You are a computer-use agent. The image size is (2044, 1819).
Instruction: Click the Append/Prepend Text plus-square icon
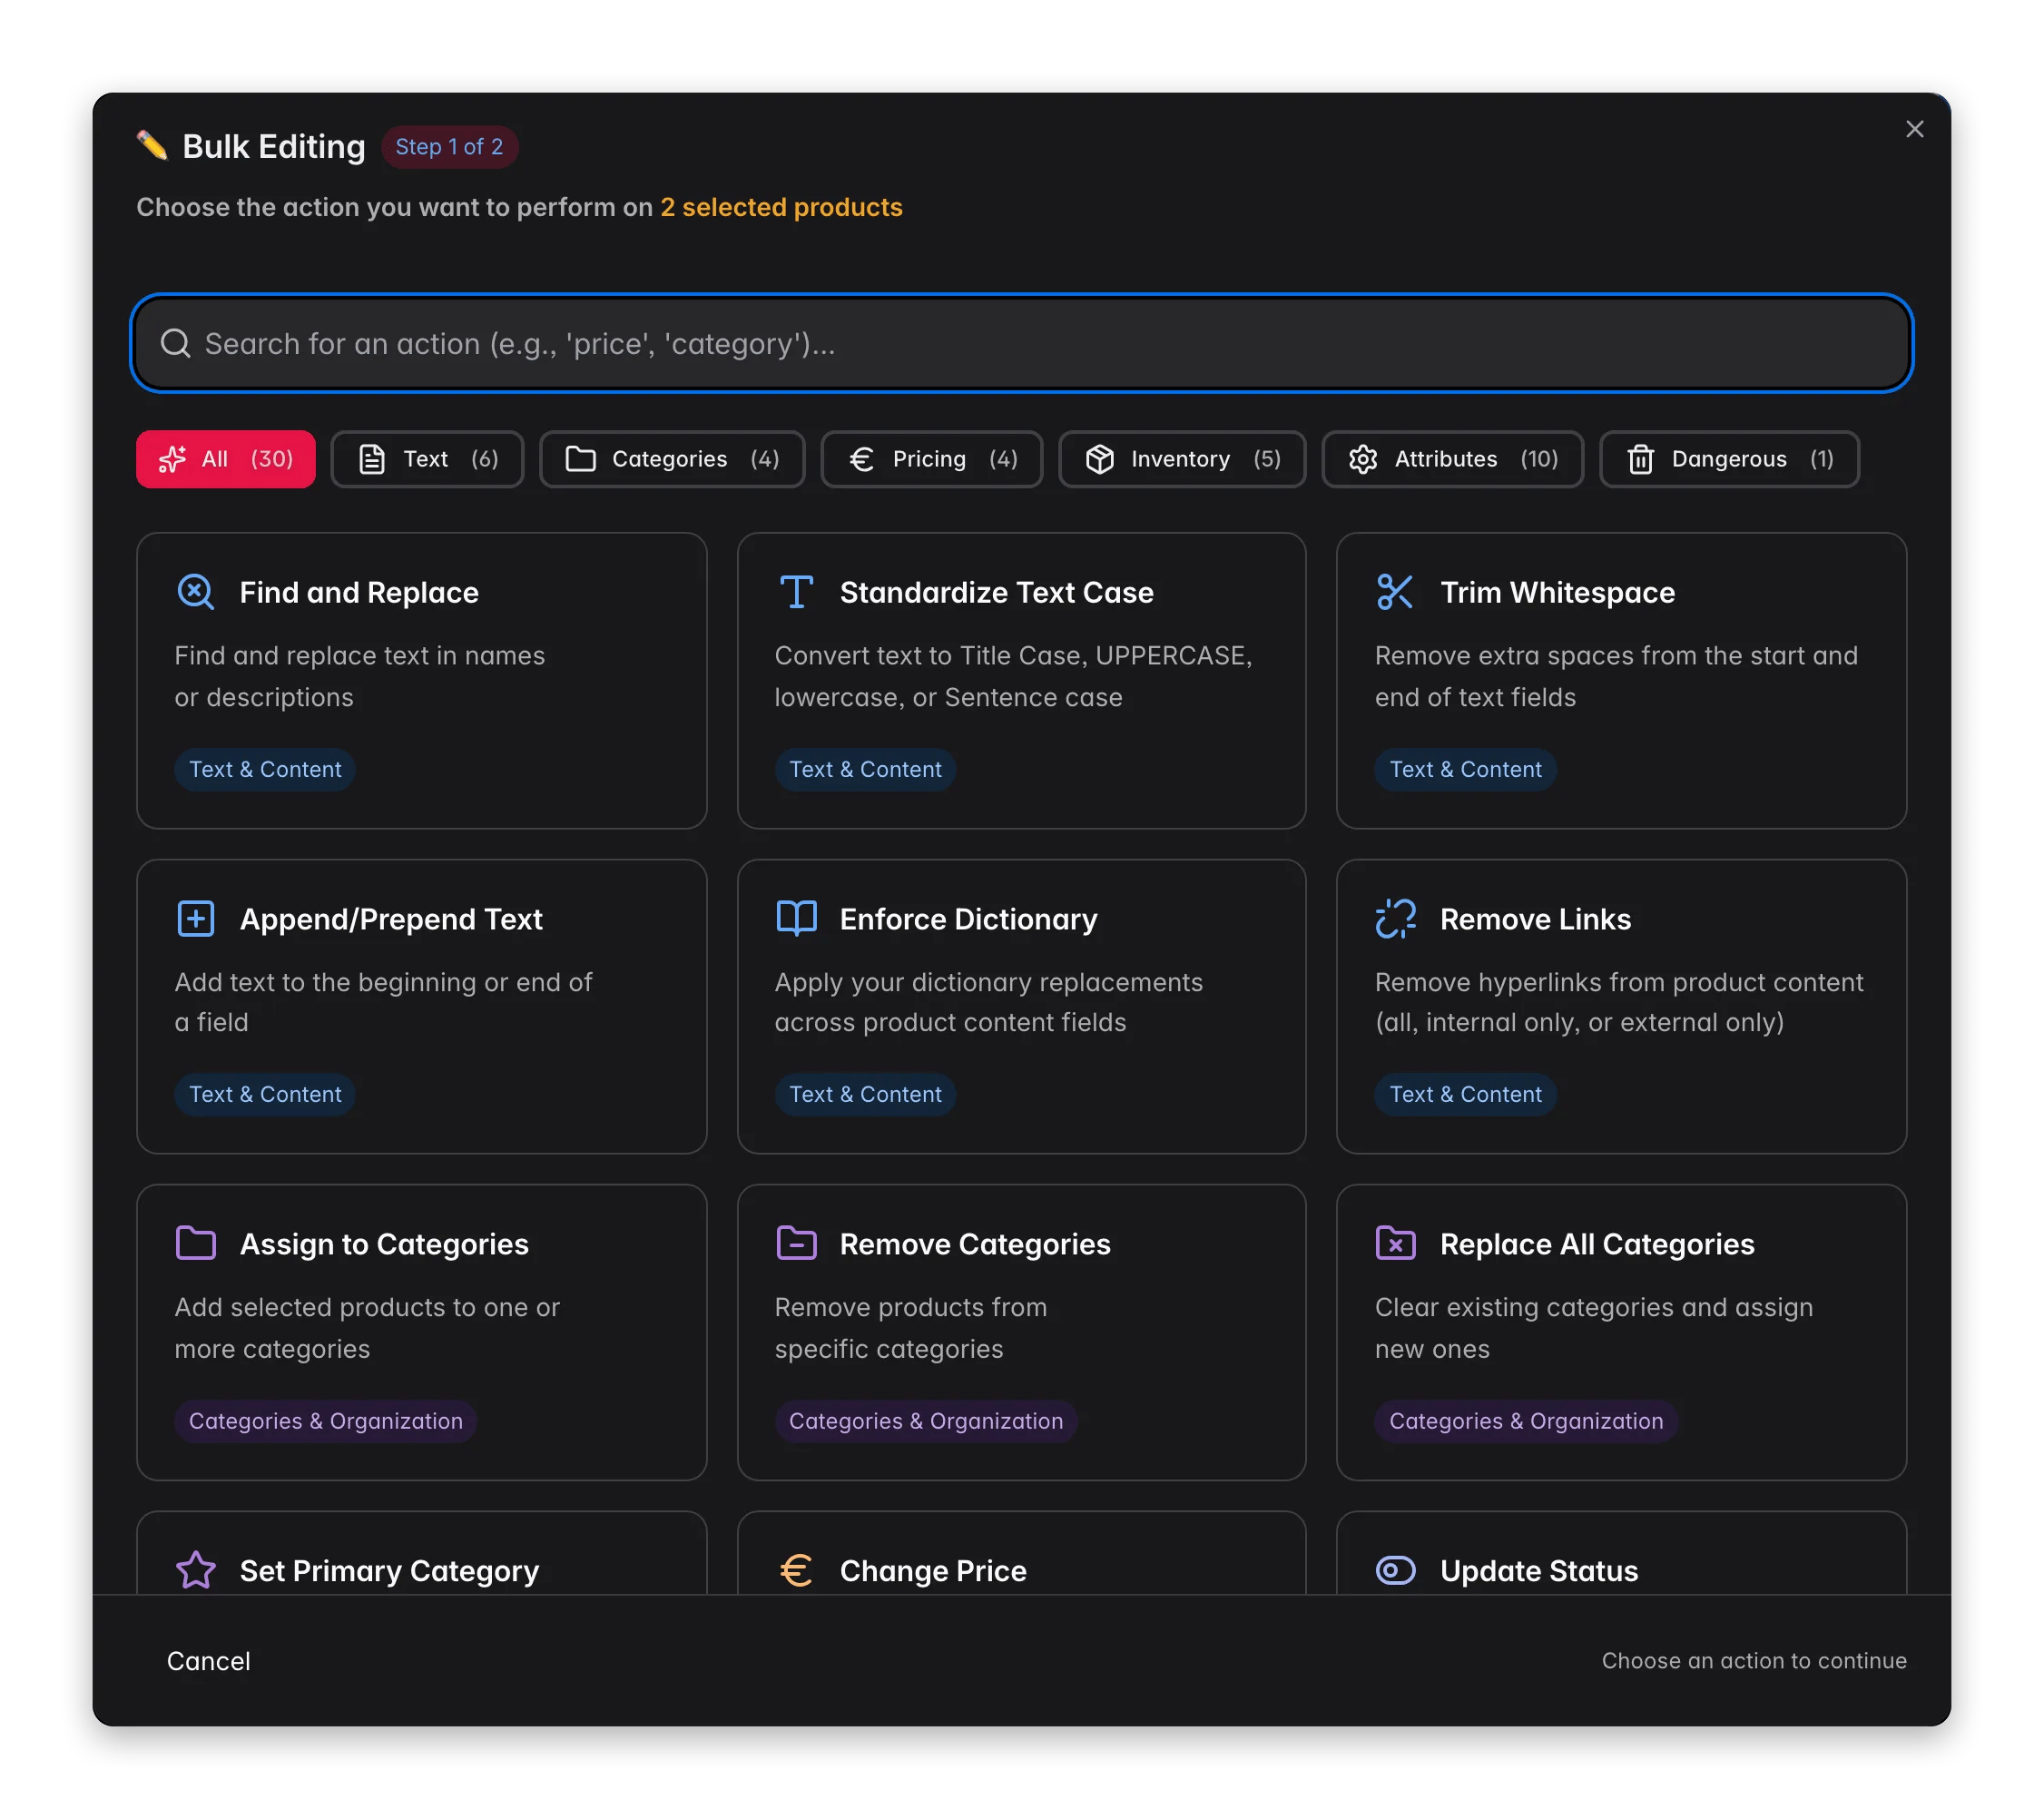coord(196,918)
